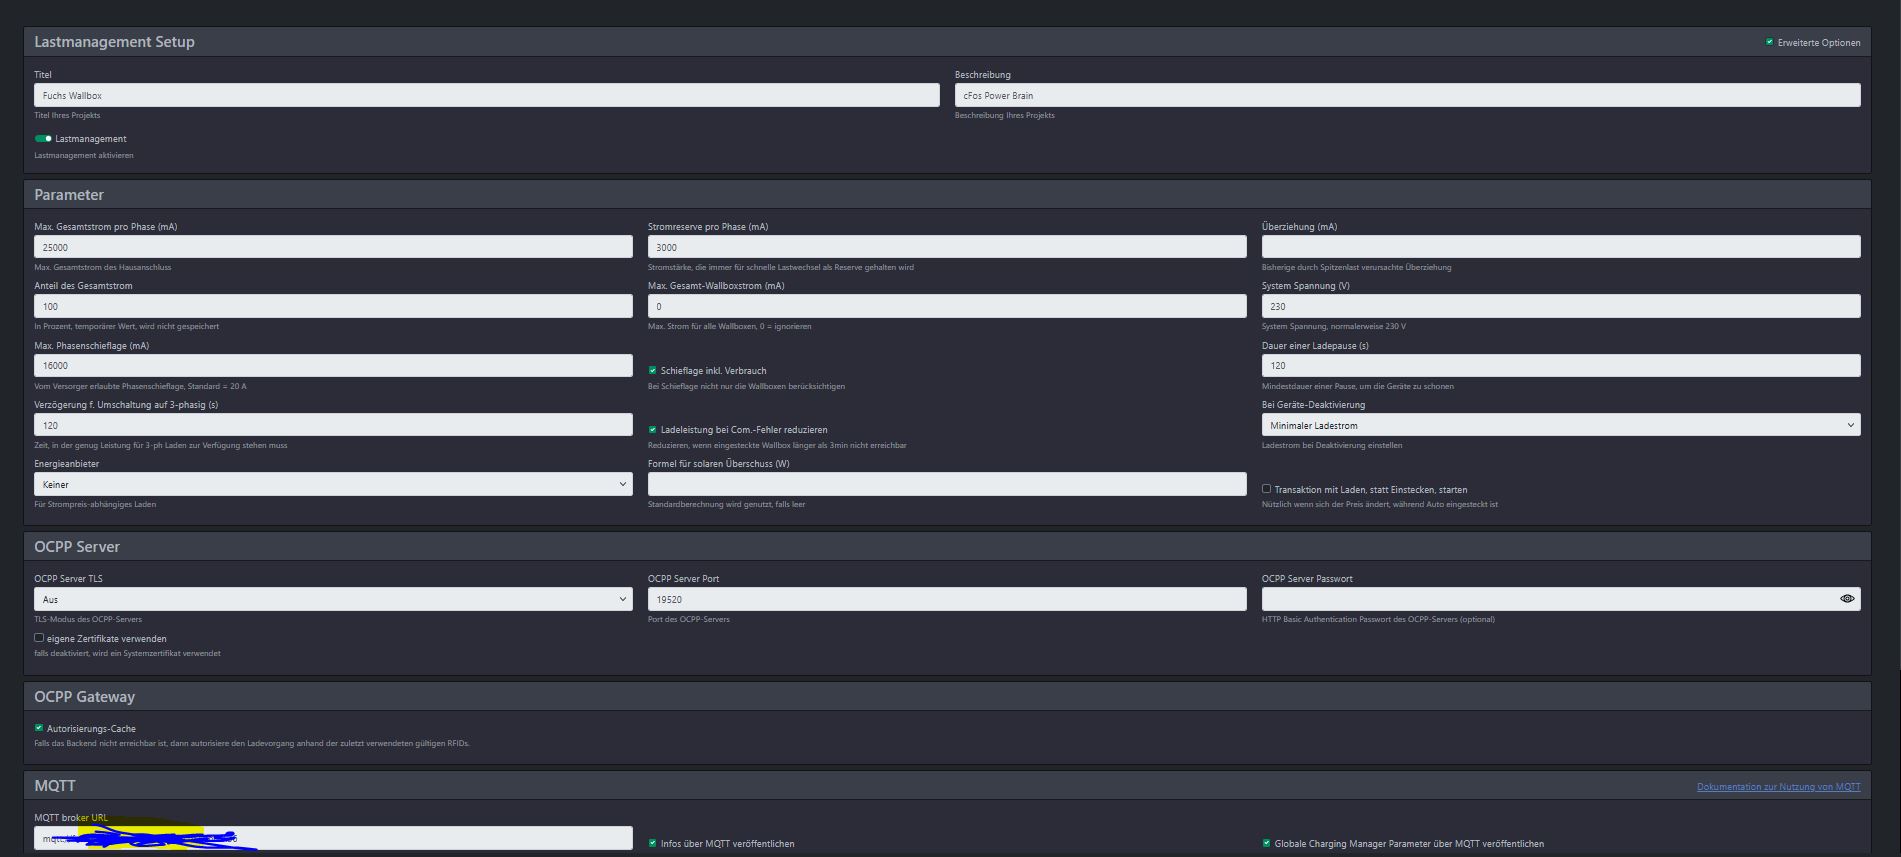1901x857 pixels.
Task: Click Stromreserve pro Phase field
Action: pos(947,247)
